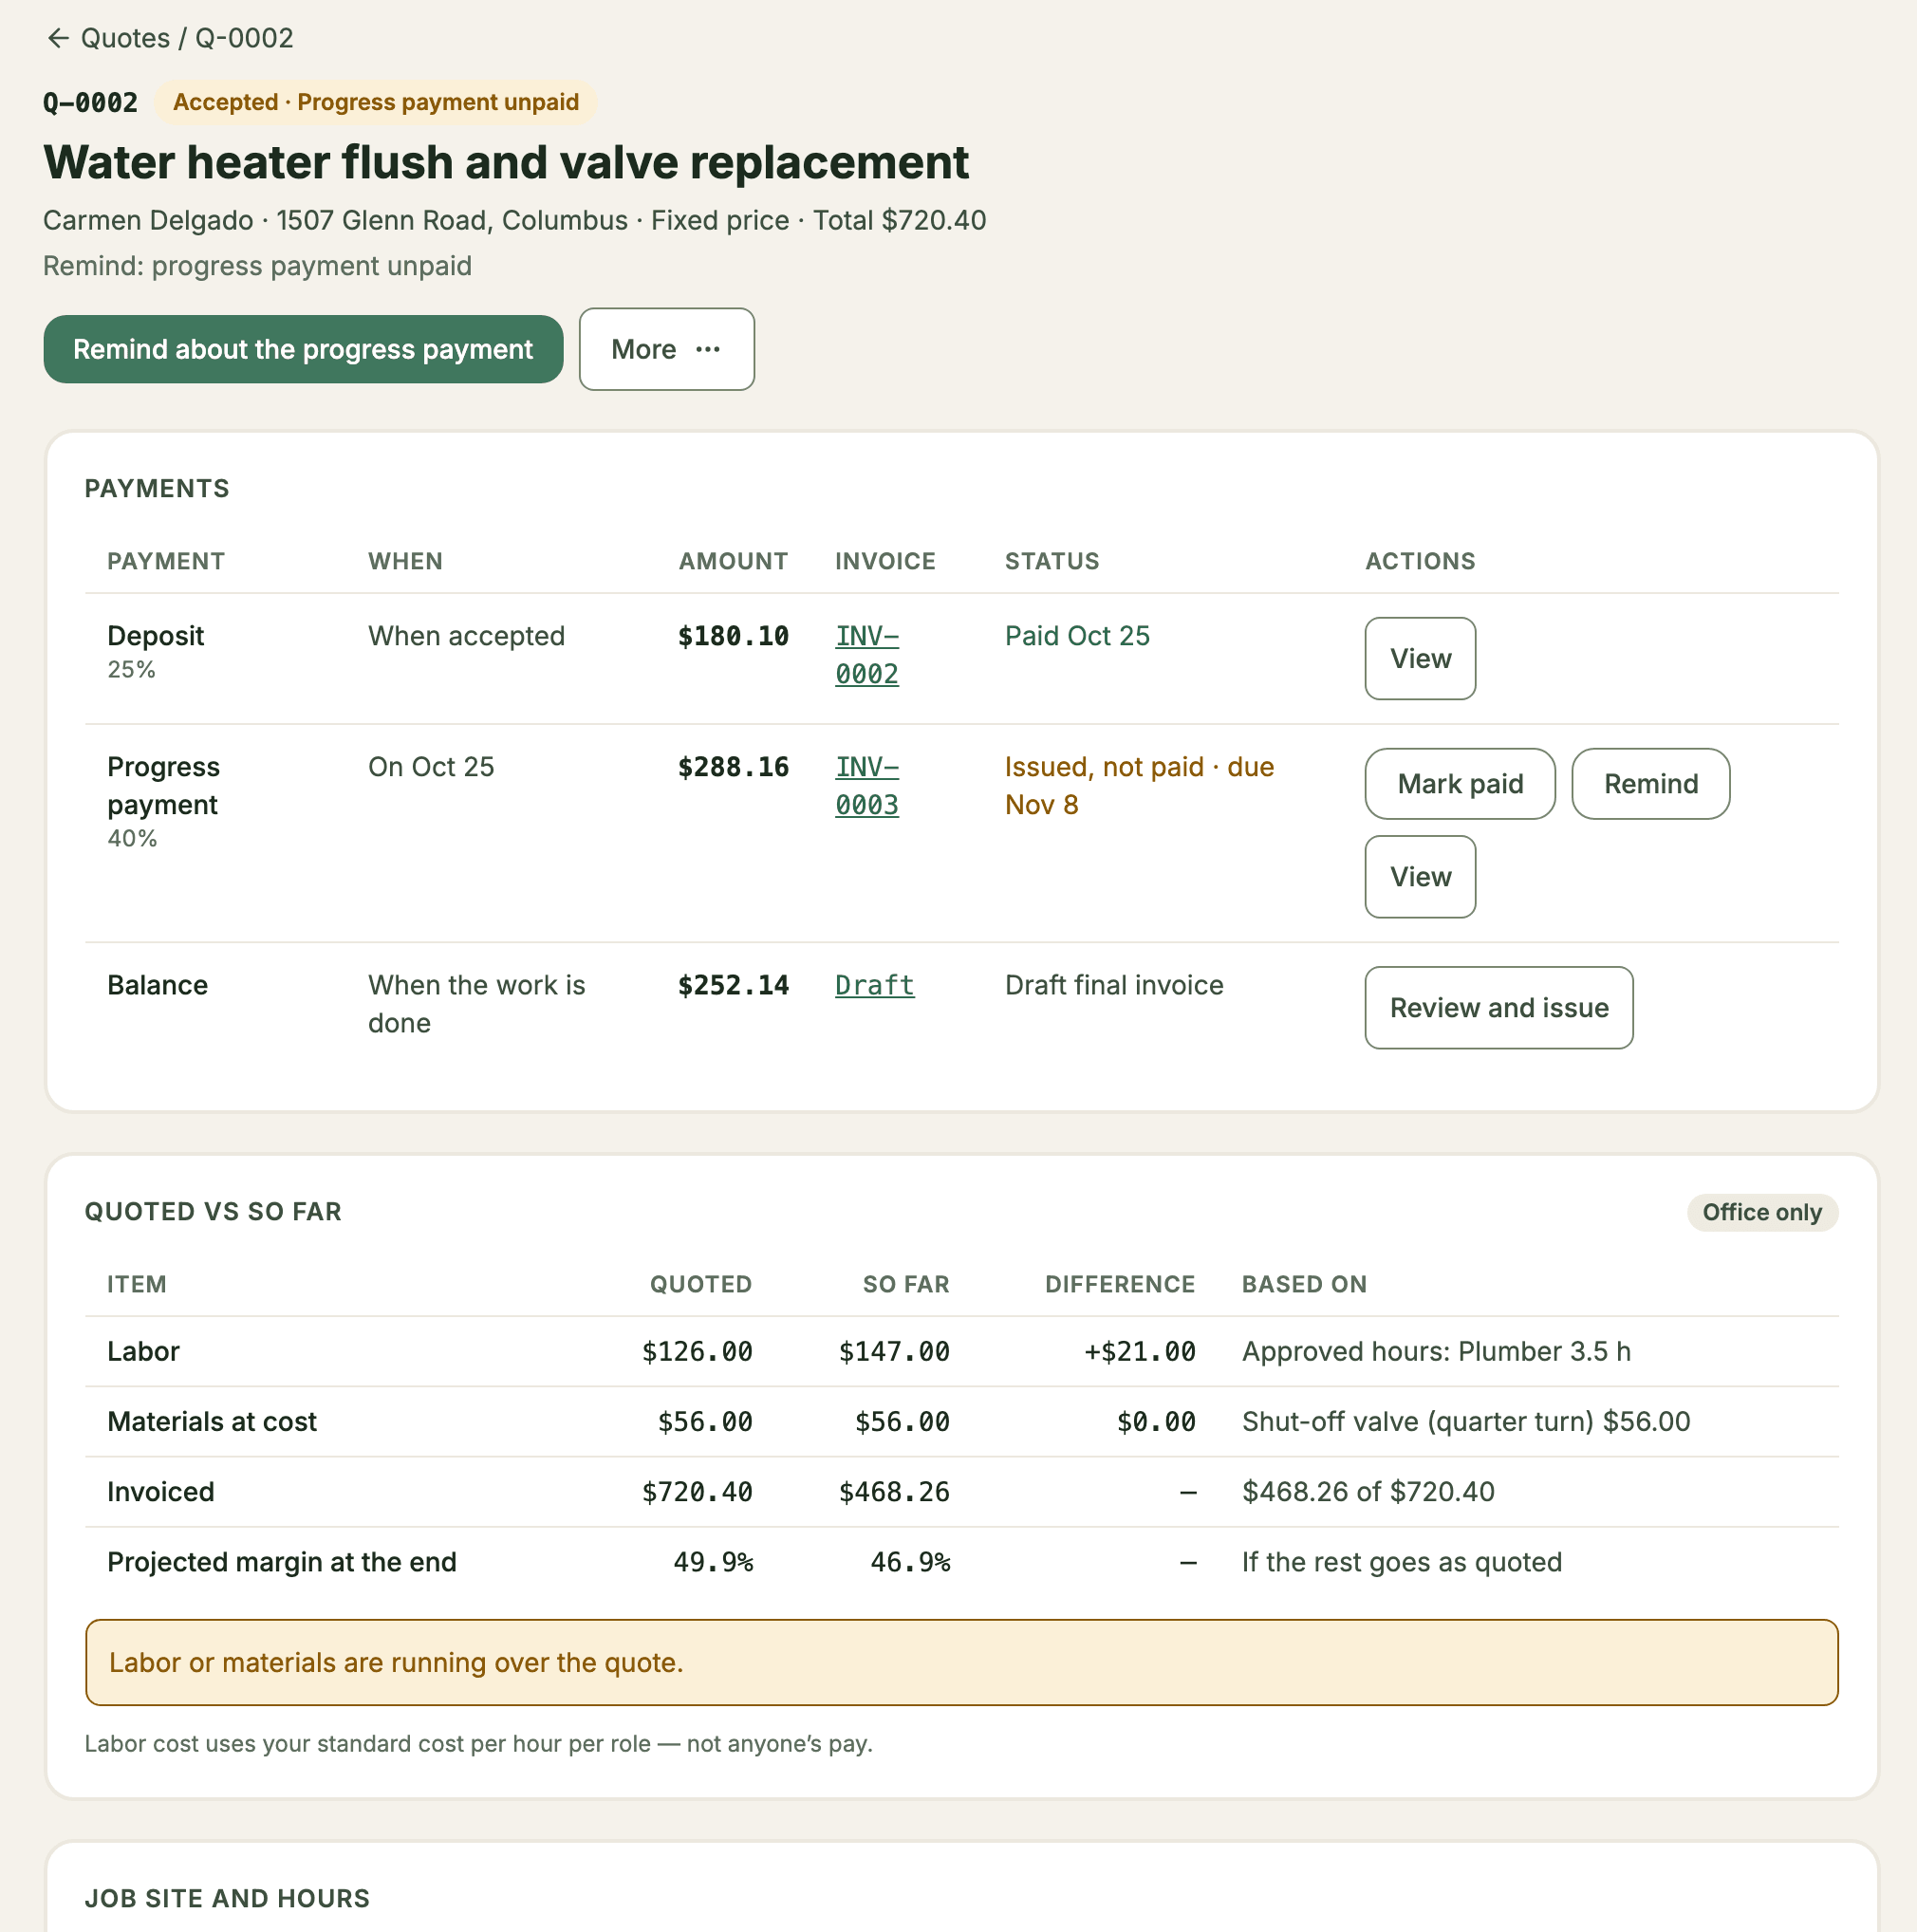Click the over-quote warning banner

[961, 1662]
